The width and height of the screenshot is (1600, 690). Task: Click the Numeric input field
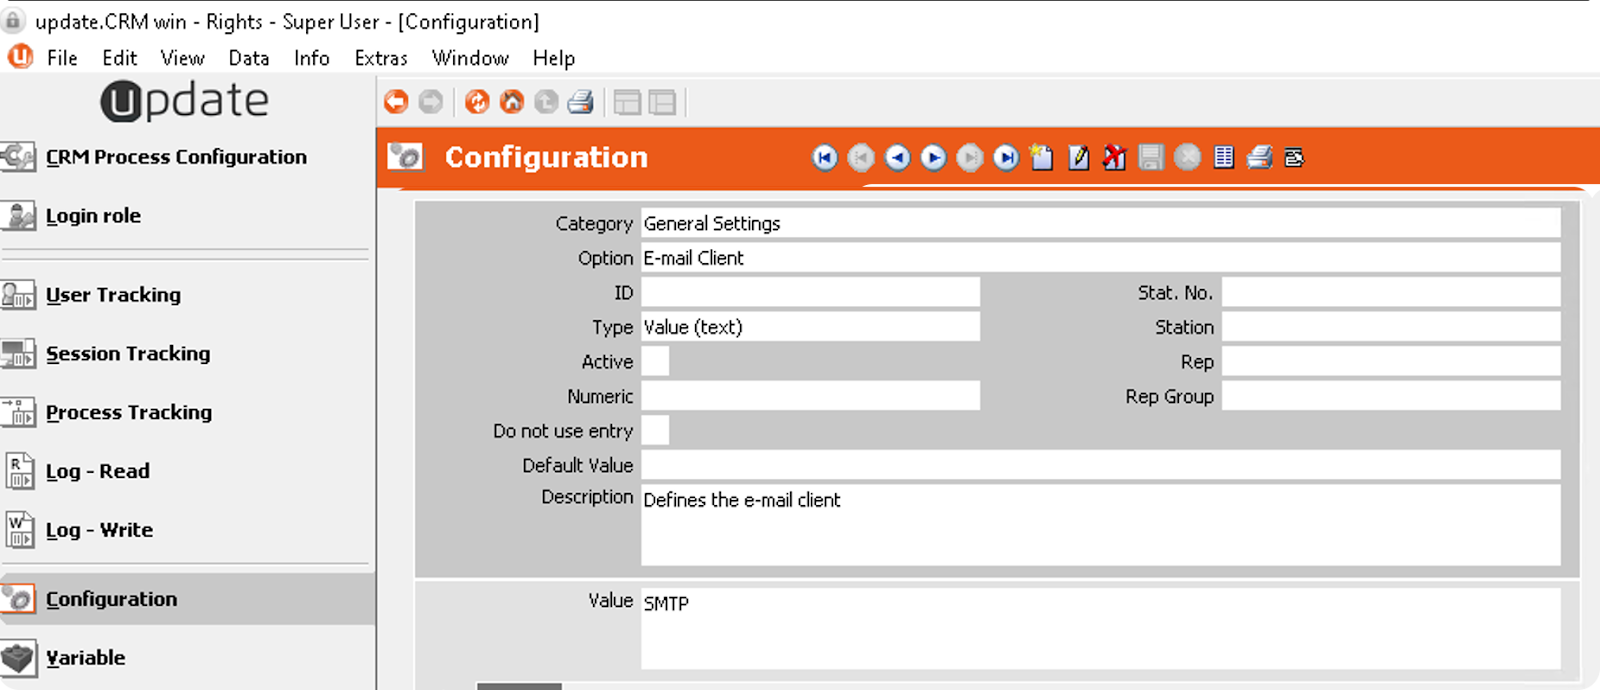click(811, 396)
